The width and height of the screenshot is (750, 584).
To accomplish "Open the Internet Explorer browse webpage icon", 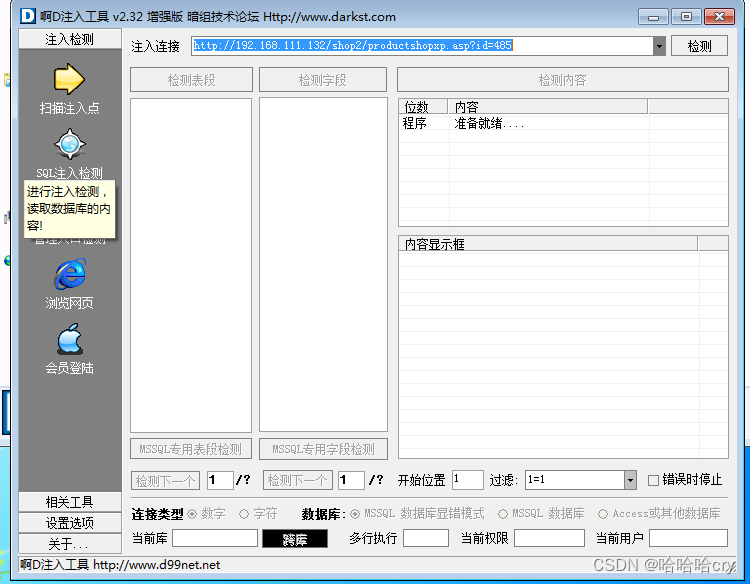I will [70, 274].
